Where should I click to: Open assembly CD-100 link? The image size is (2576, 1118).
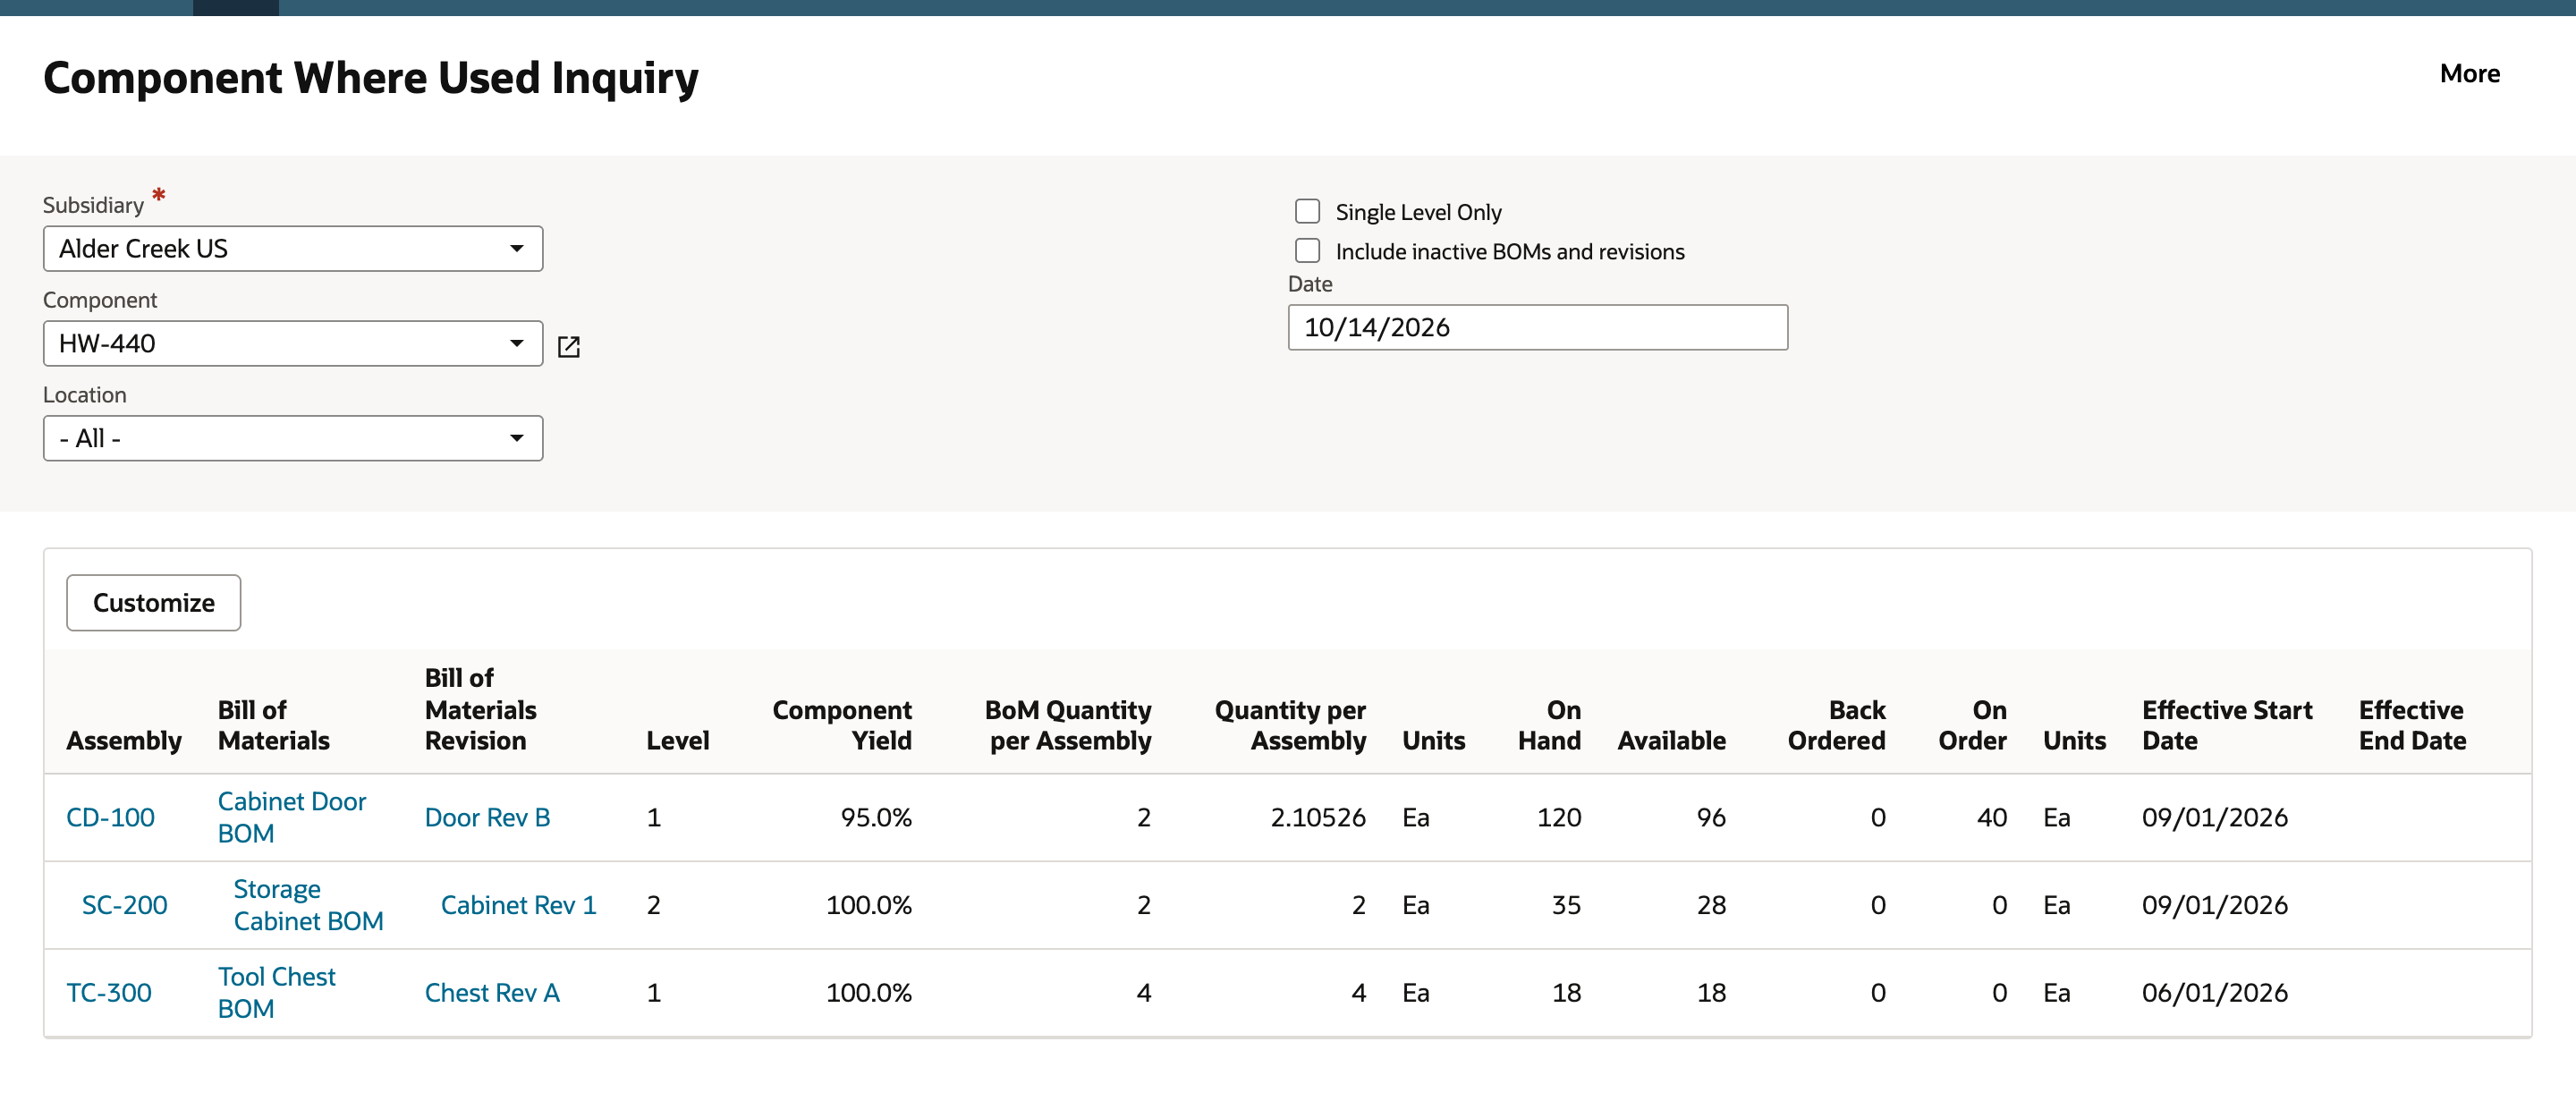pos(110,817)
